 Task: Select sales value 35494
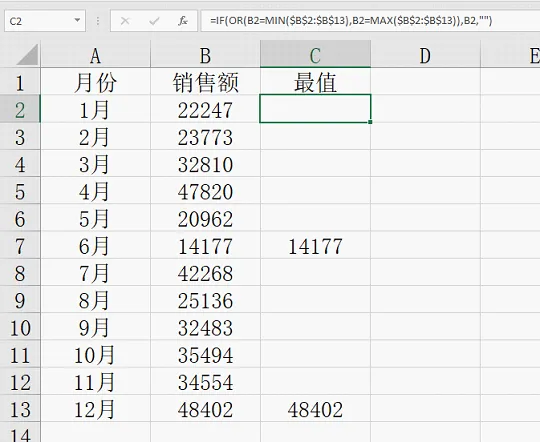[205, 354]
